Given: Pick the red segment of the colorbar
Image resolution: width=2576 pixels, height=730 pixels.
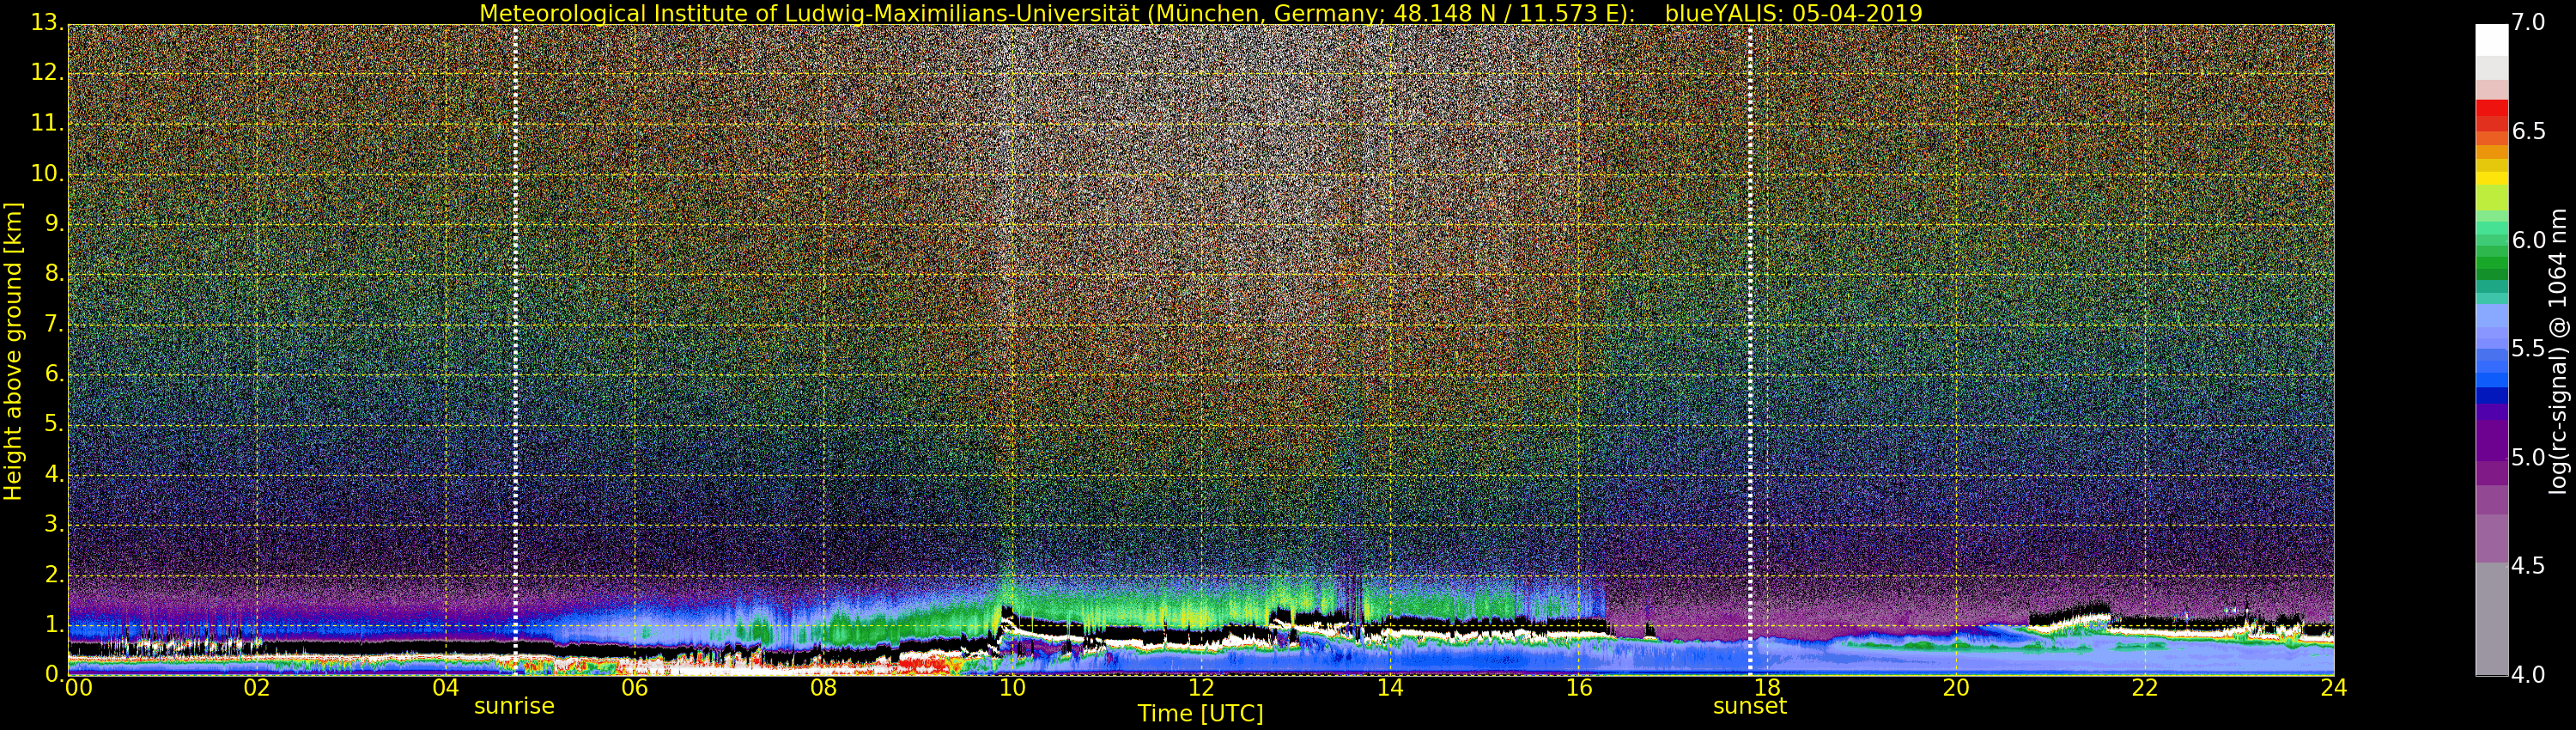Looking at the screenshot, I should pyautogui.click(x=2492, y=110).
